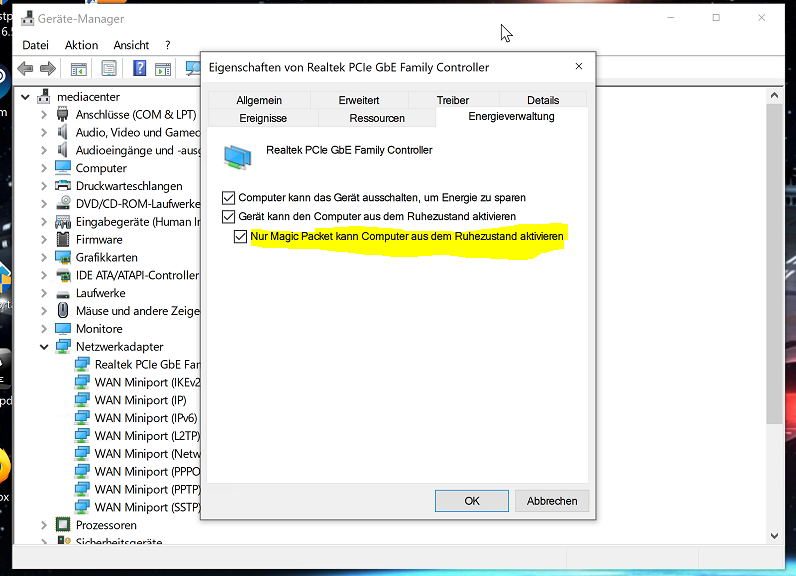Click the vertical scrollbar thumb in Geräte-Manager
The height and width of the screenshot is (576, 796).
pos(774,264)
